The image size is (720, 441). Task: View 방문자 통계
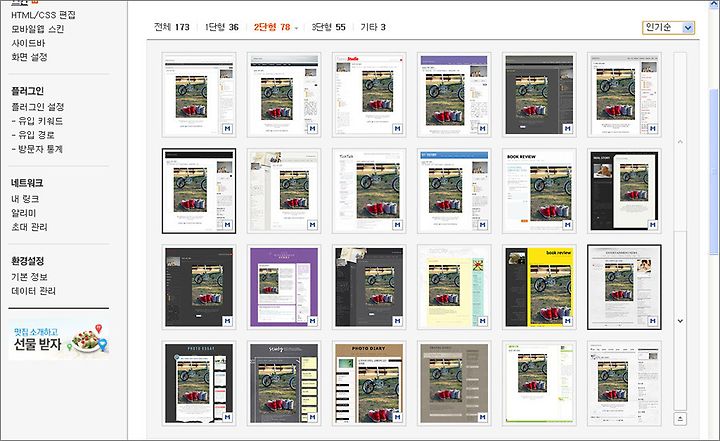coord(37,149)
